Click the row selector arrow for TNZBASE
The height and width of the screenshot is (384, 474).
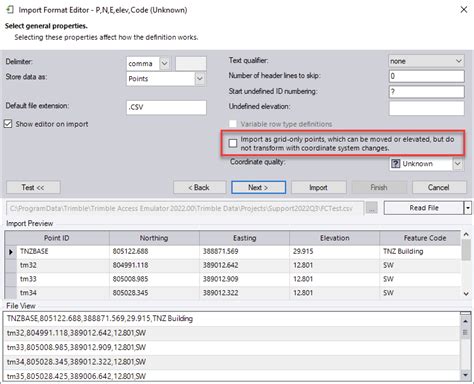point(11,252)
